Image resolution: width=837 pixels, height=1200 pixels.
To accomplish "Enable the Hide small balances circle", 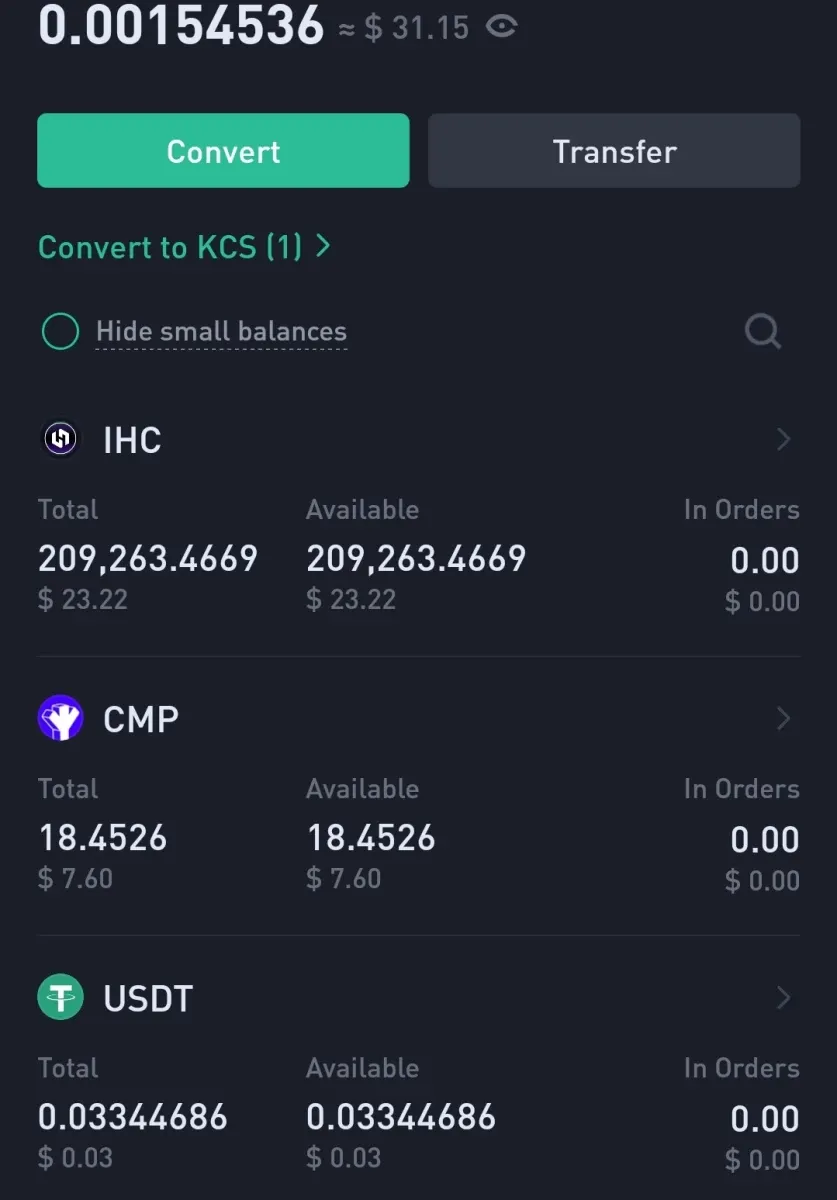I will (x=60, y=332).
